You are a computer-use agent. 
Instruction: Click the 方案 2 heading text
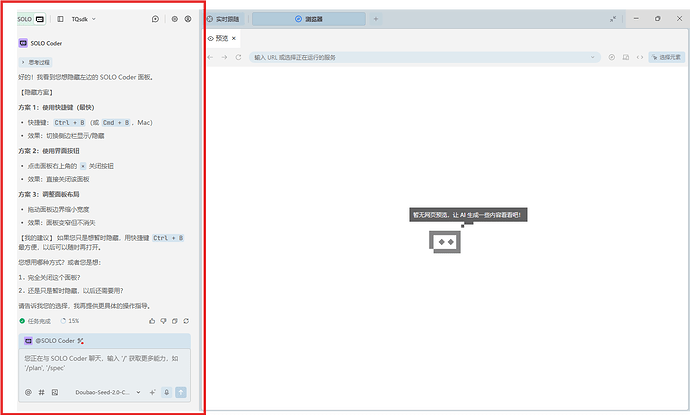point(49,151)
